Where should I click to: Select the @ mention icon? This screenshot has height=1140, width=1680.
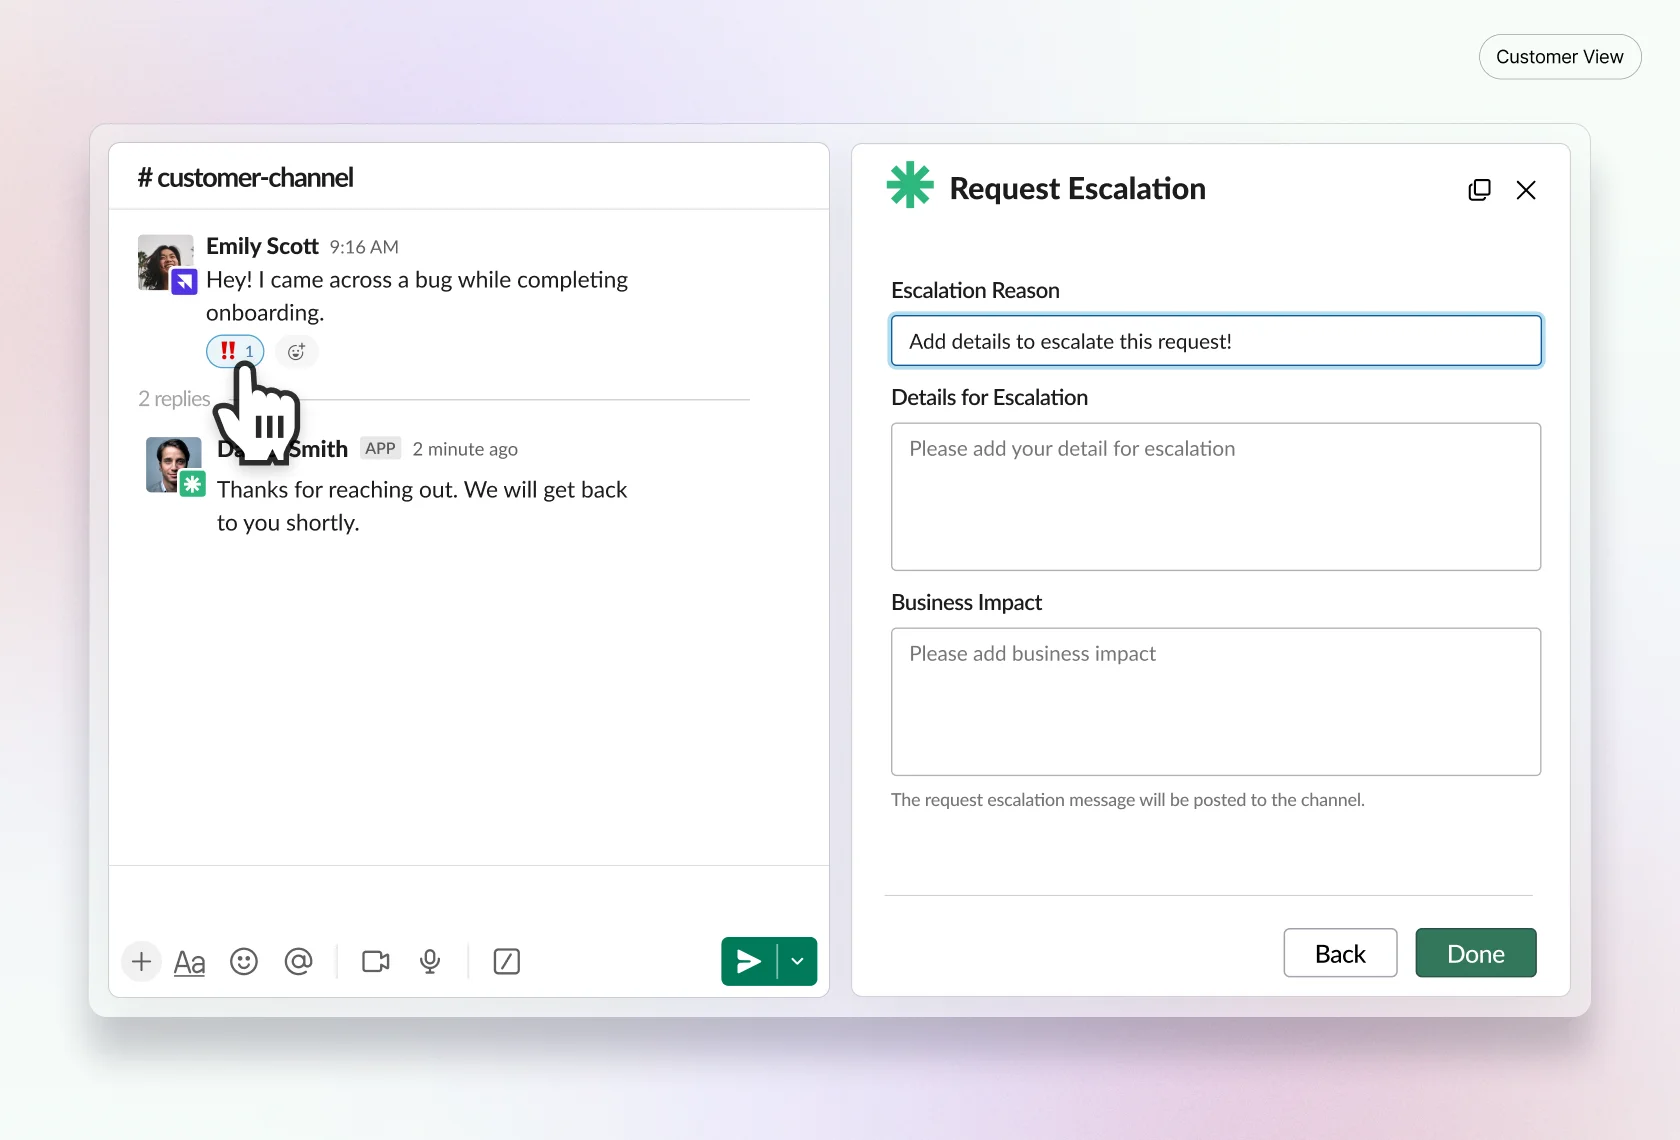point(298,961)
